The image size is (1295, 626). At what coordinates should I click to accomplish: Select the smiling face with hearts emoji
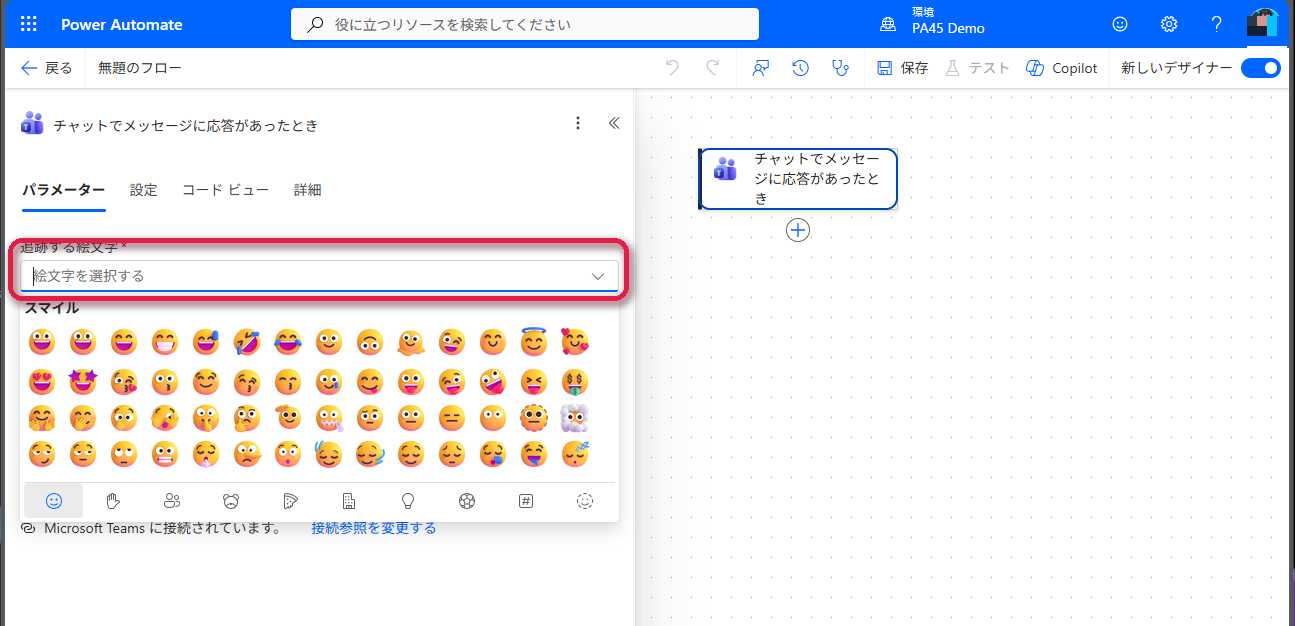click(x=575, y=342)
